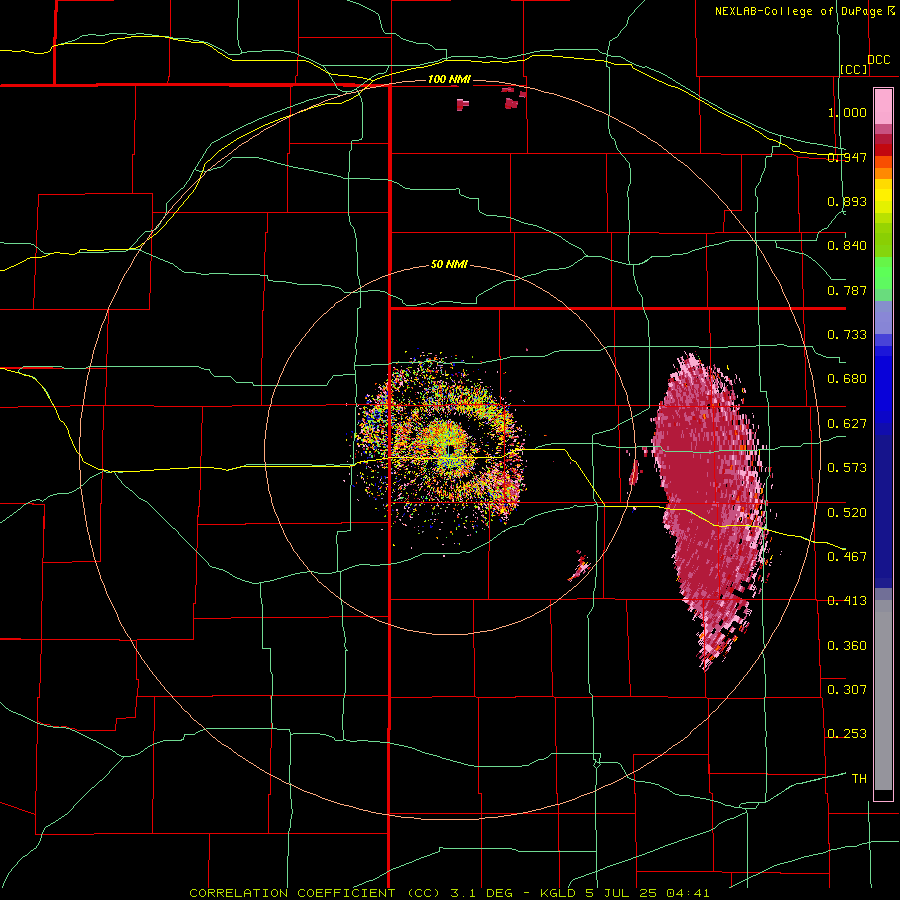
Task: Click the 0.413 legend value
Action: pyautogui.click(x=847, y=601)
